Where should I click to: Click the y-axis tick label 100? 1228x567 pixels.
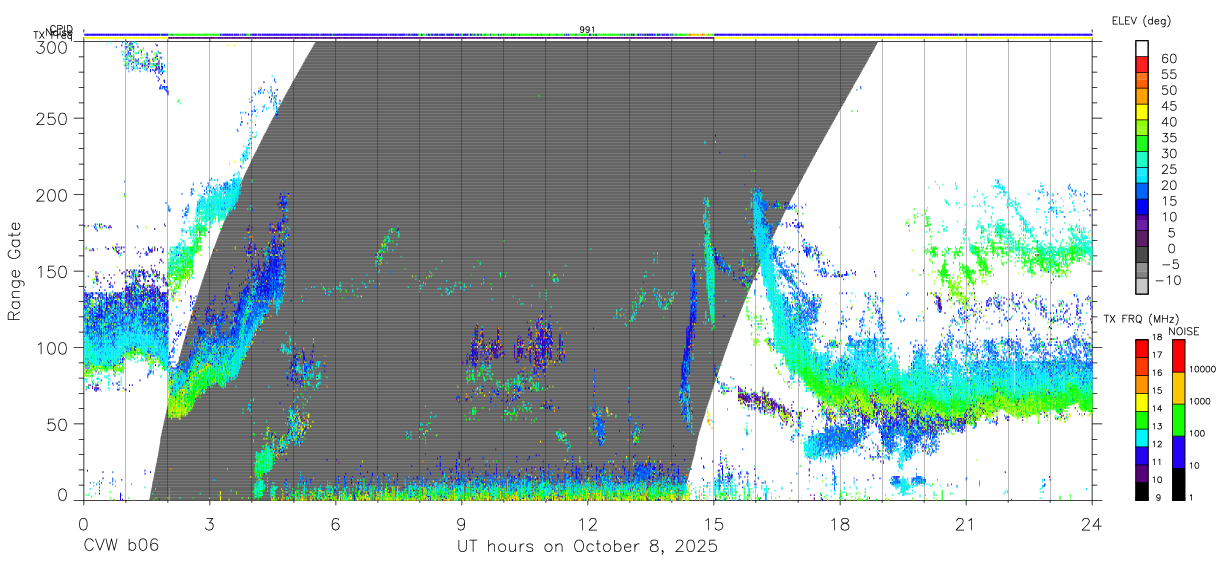[53, 348]
